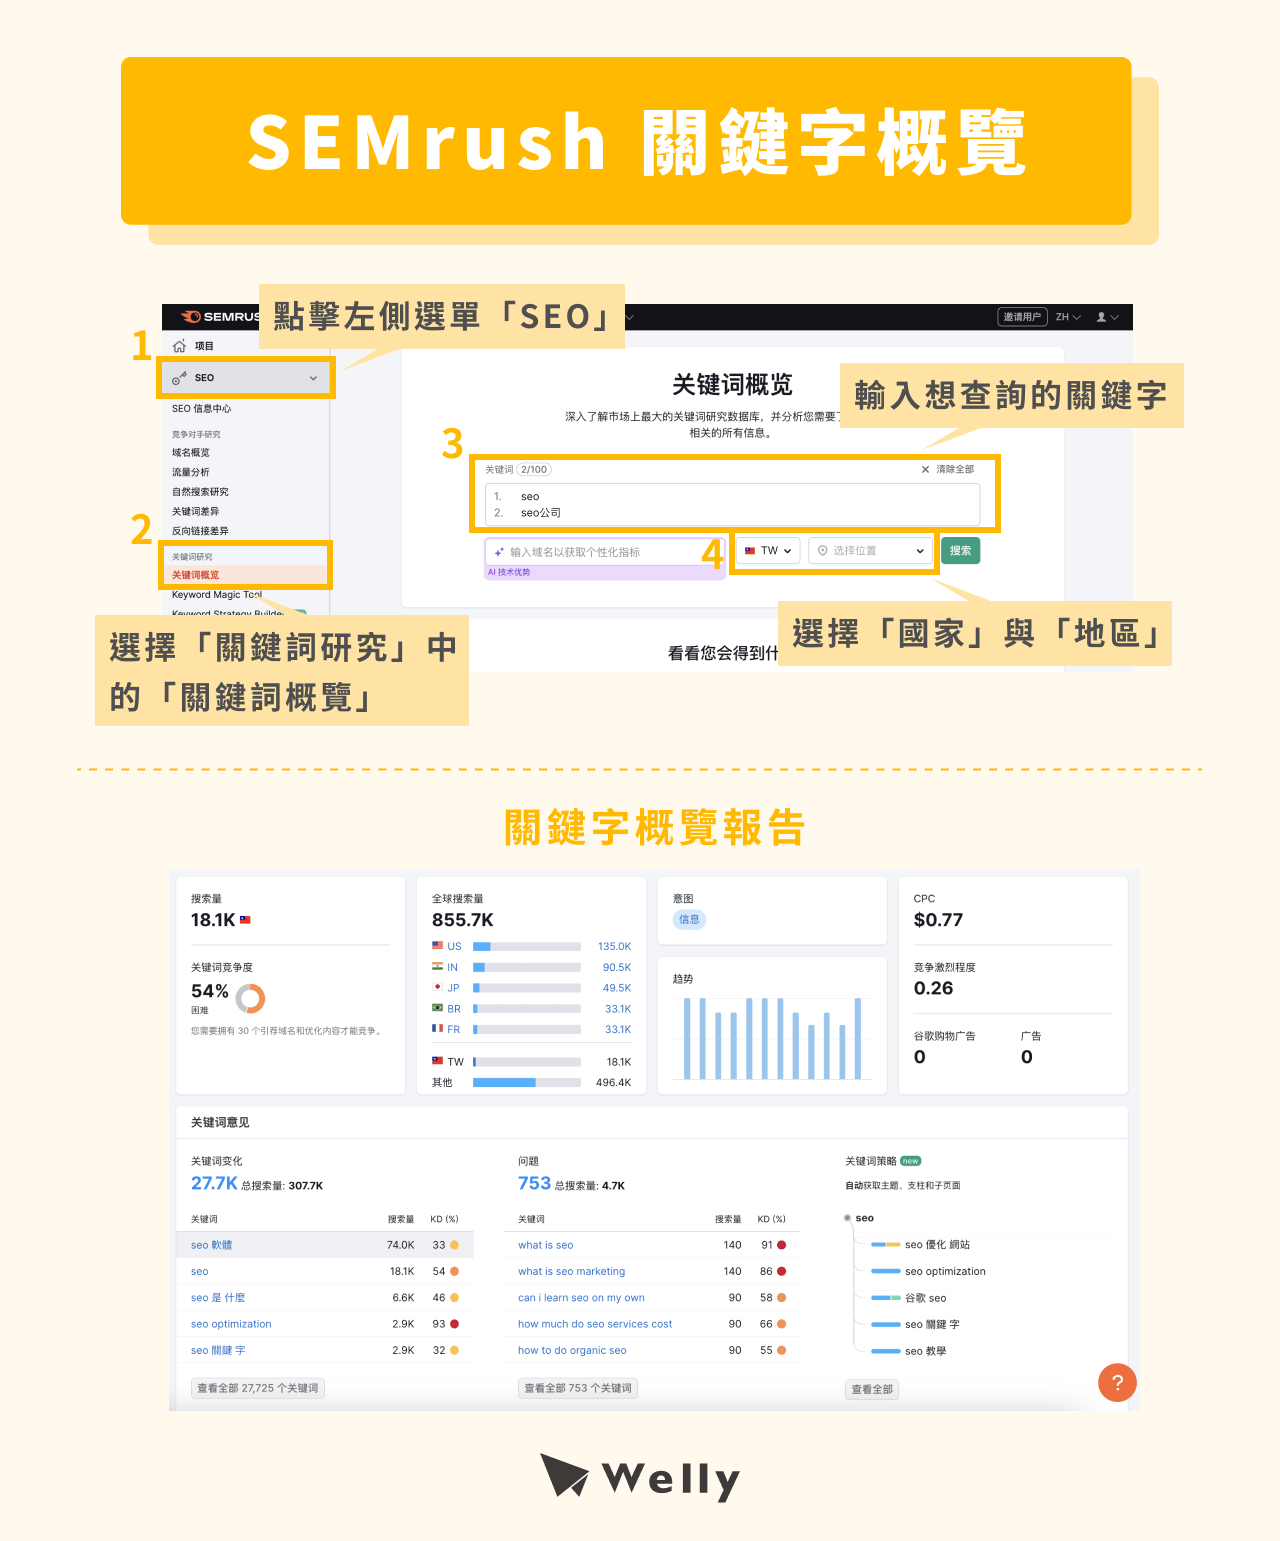Open Keyword Magic Tool in sidebar
1280x1541 pixels.
coord(217,595)
